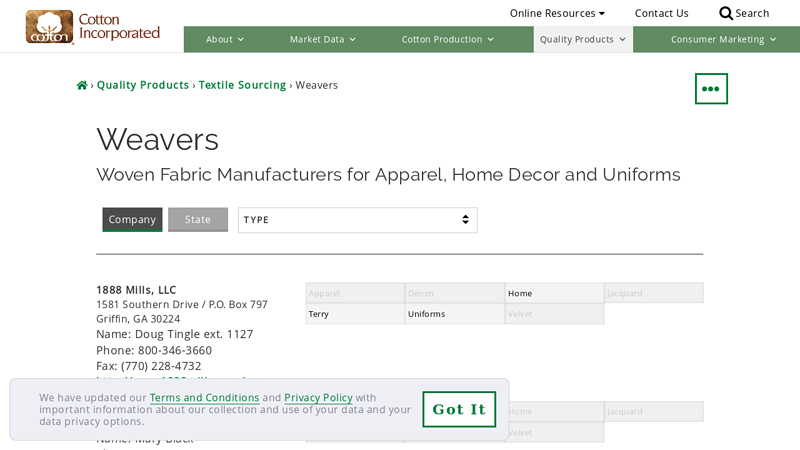Open the three-dots more options button
The width and height of the screenshot is (800, 450).
pyautogui.click(x=711, y=89)
